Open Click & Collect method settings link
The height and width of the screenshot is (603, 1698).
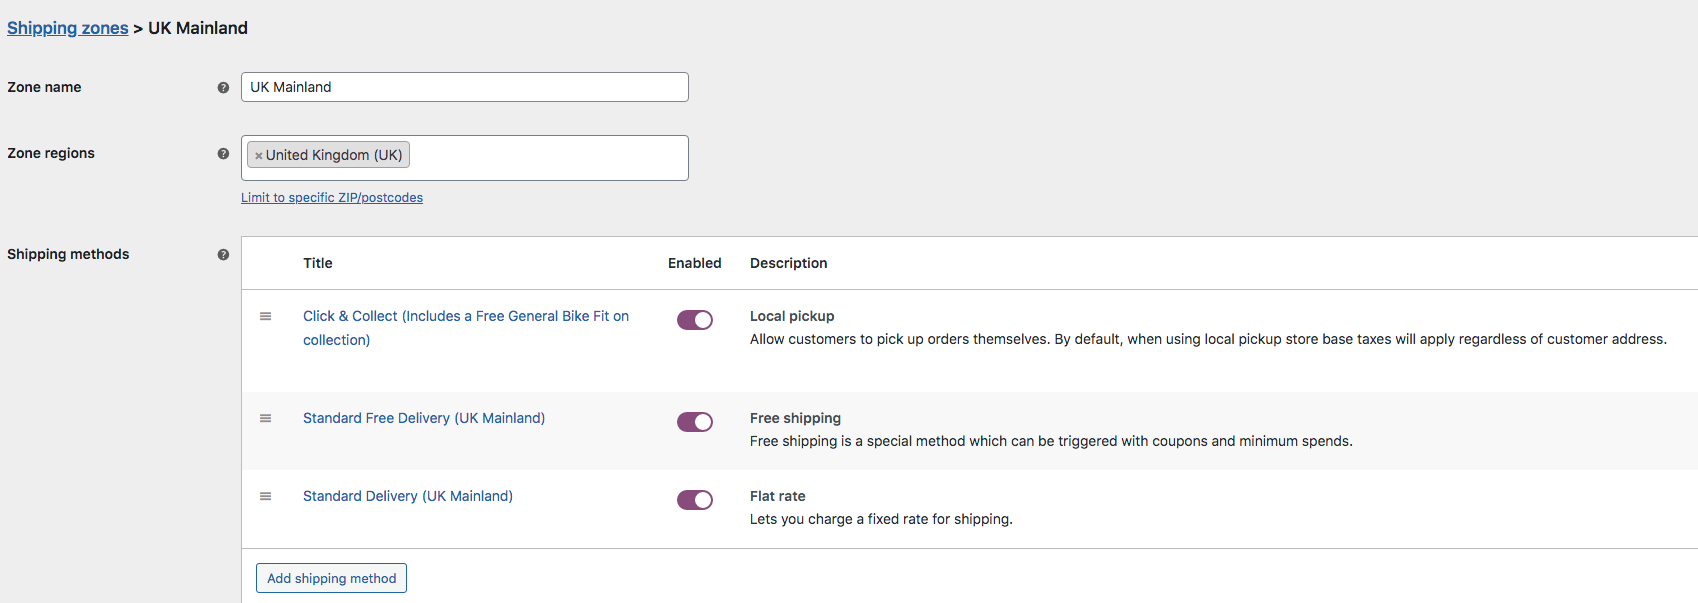pos(465,316)
